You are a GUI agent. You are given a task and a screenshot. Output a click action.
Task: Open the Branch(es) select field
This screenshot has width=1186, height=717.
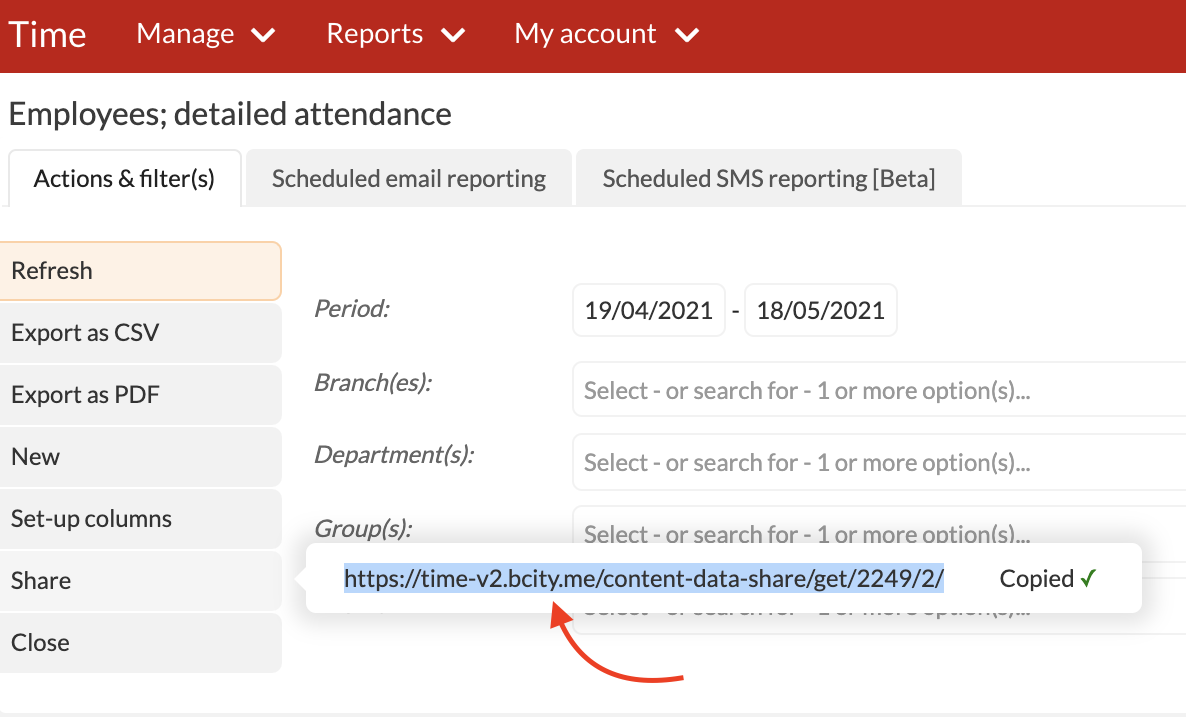pyautogui.click(x=879, y=390)
